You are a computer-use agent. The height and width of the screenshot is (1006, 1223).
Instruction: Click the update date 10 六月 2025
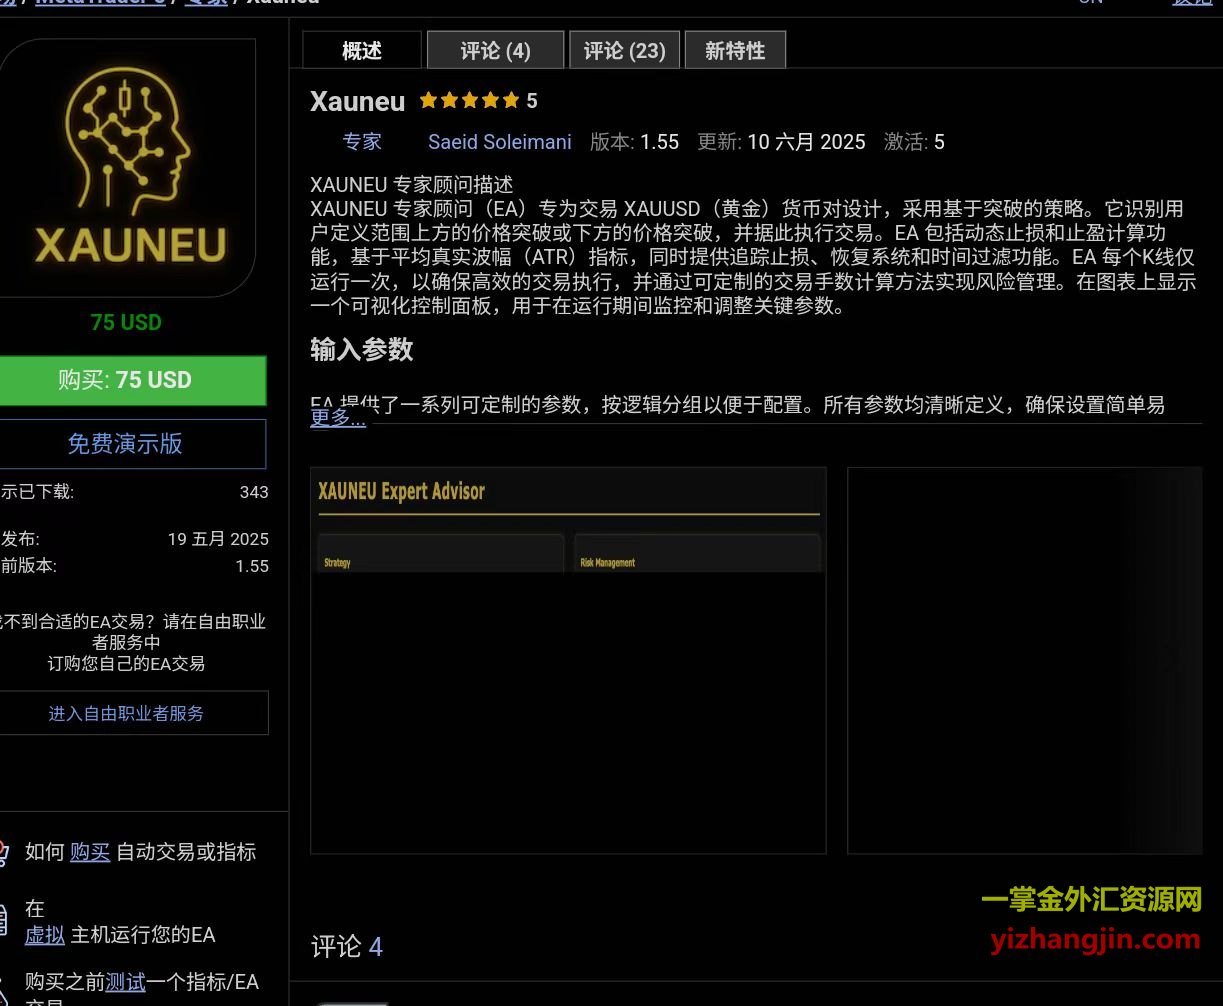point(806,142)
